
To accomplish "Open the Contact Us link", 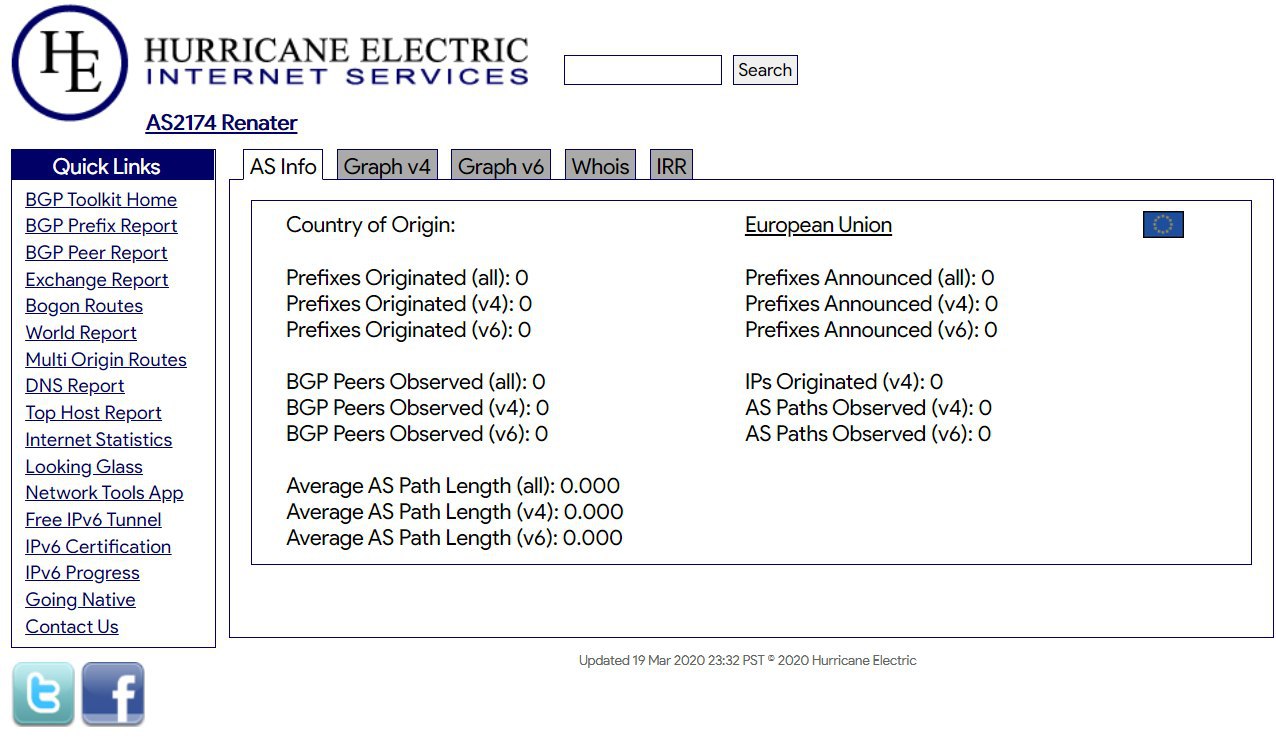I will point(72,627).
